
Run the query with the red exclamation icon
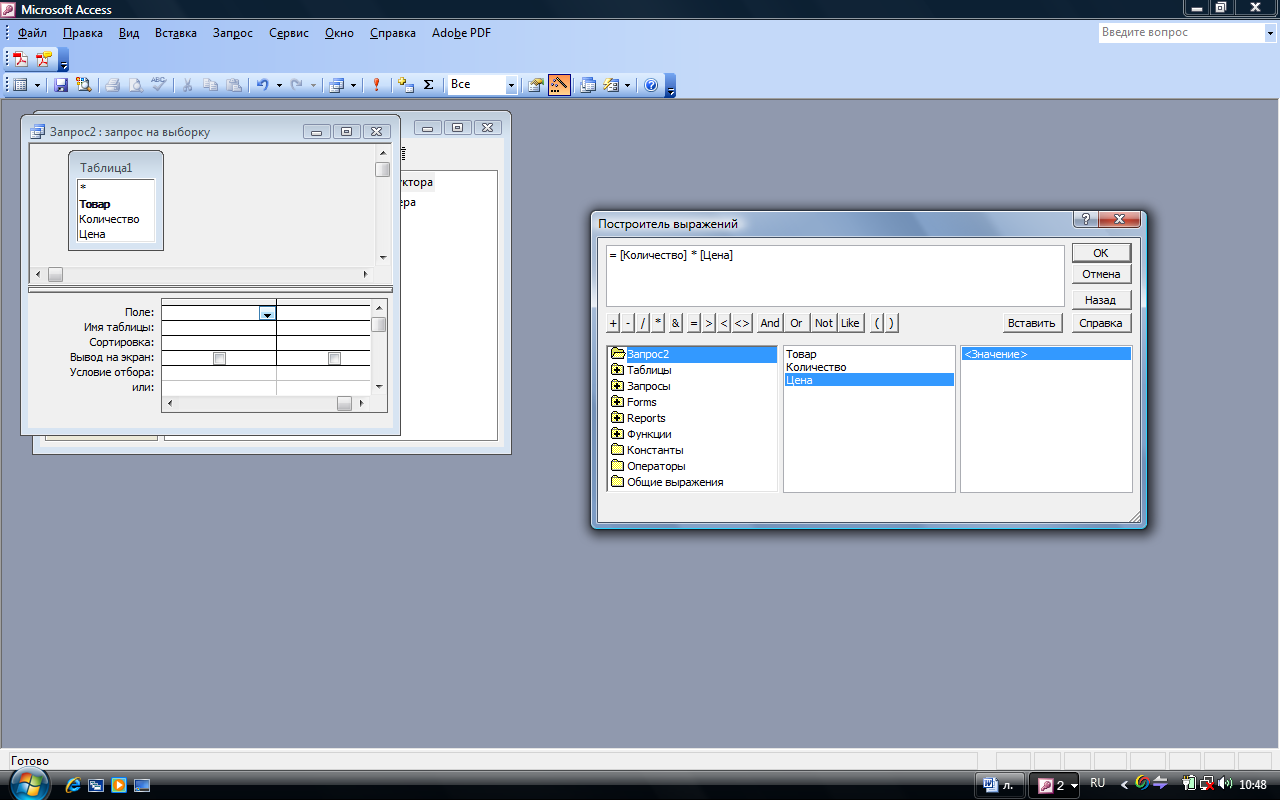376,85
